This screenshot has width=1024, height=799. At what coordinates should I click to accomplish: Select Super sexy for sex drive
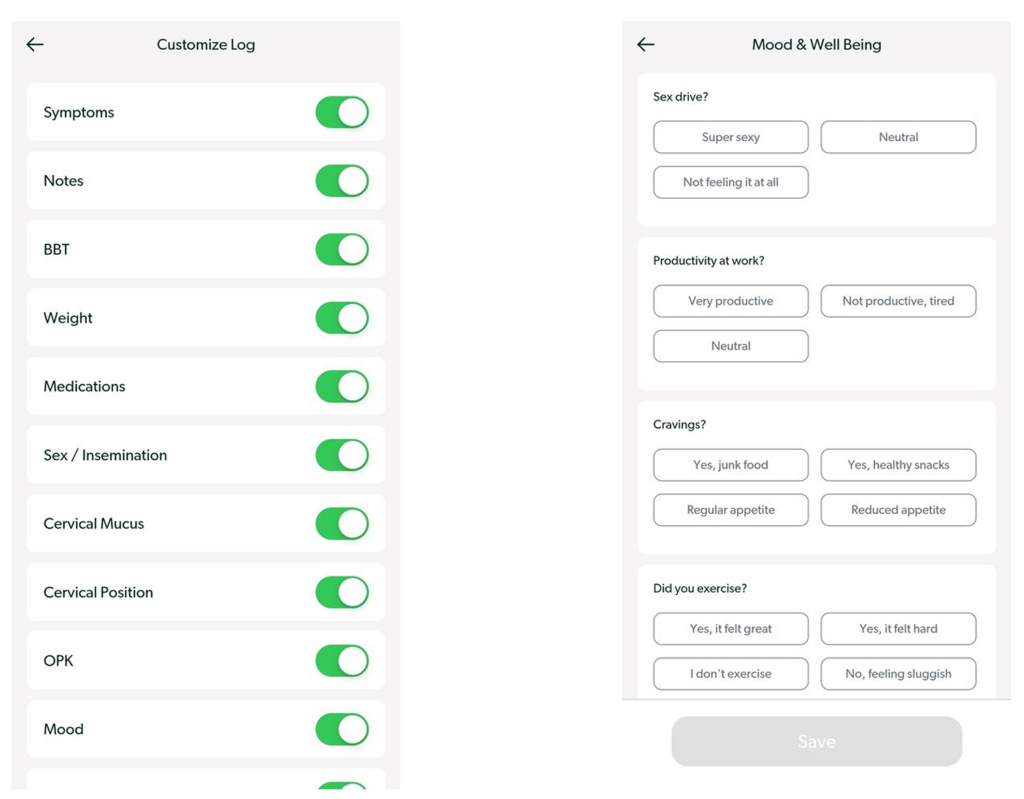731,137
